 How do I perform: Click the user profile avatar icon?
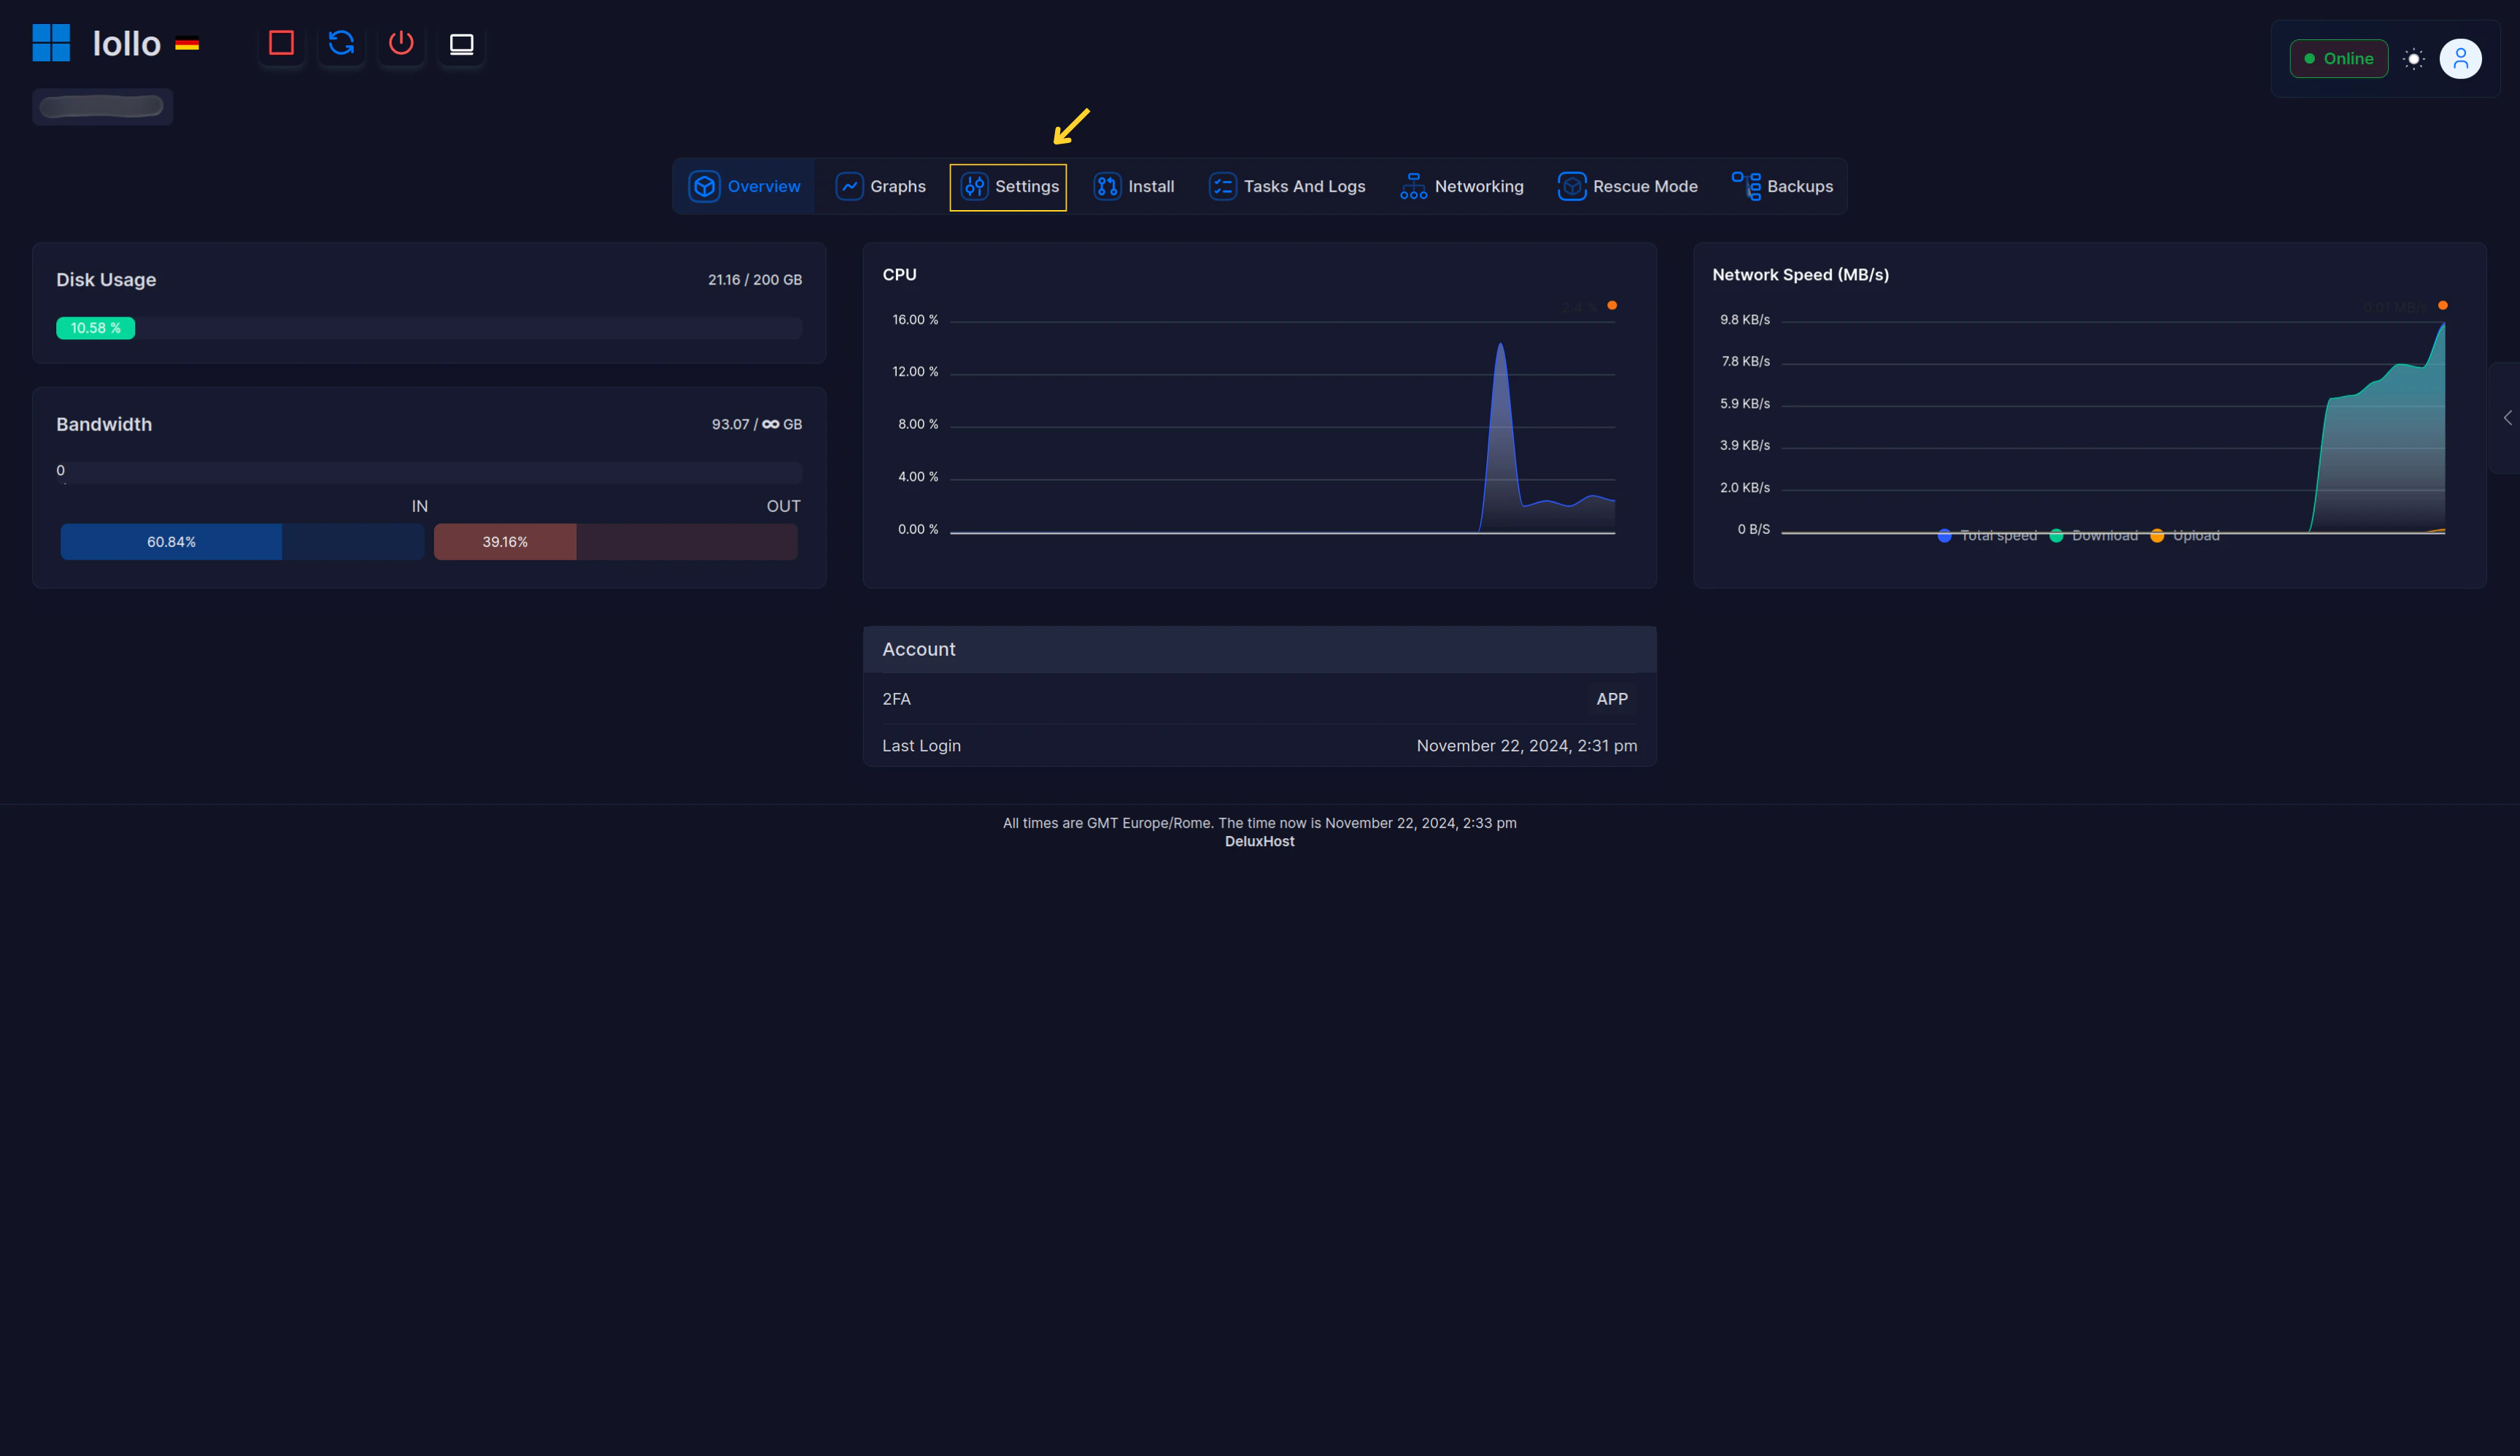point(2460,58)
